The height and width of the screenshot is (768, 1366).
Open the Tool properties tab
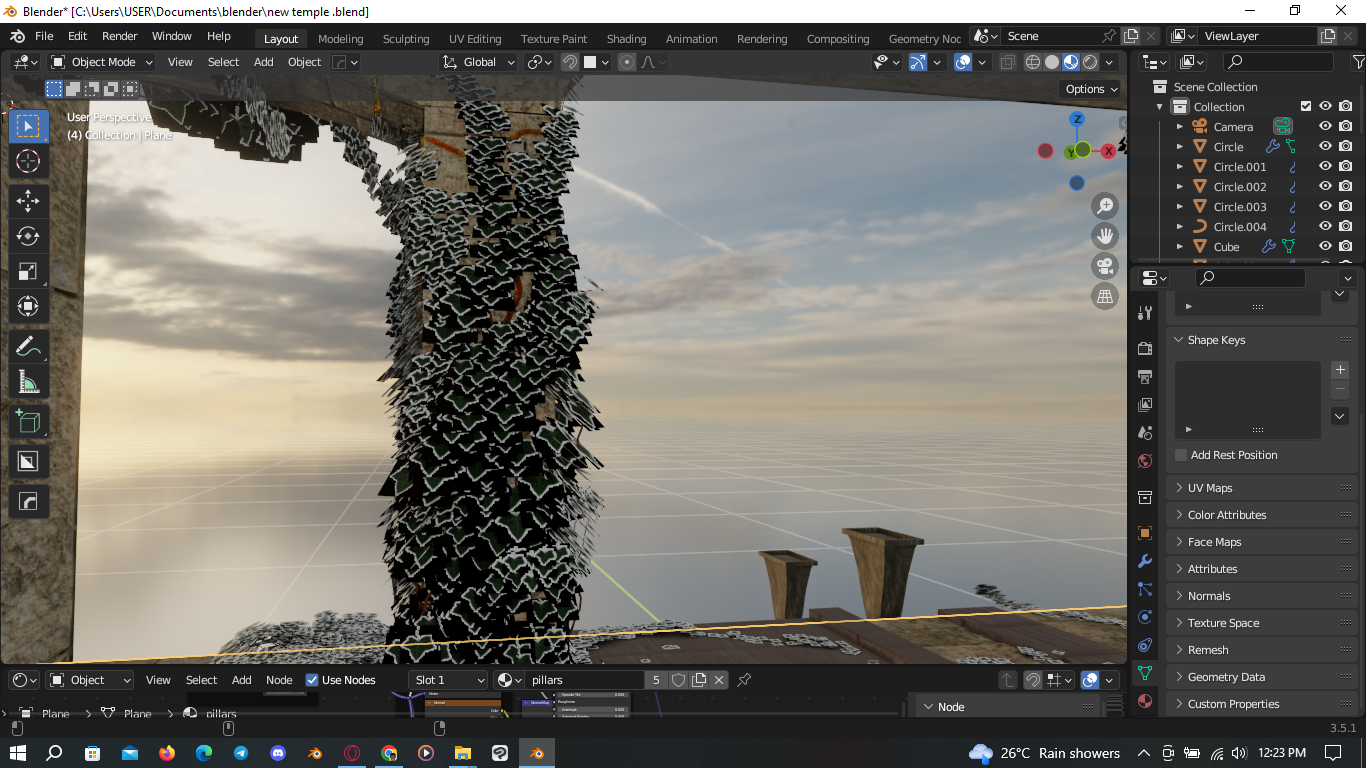point(1145,313)
